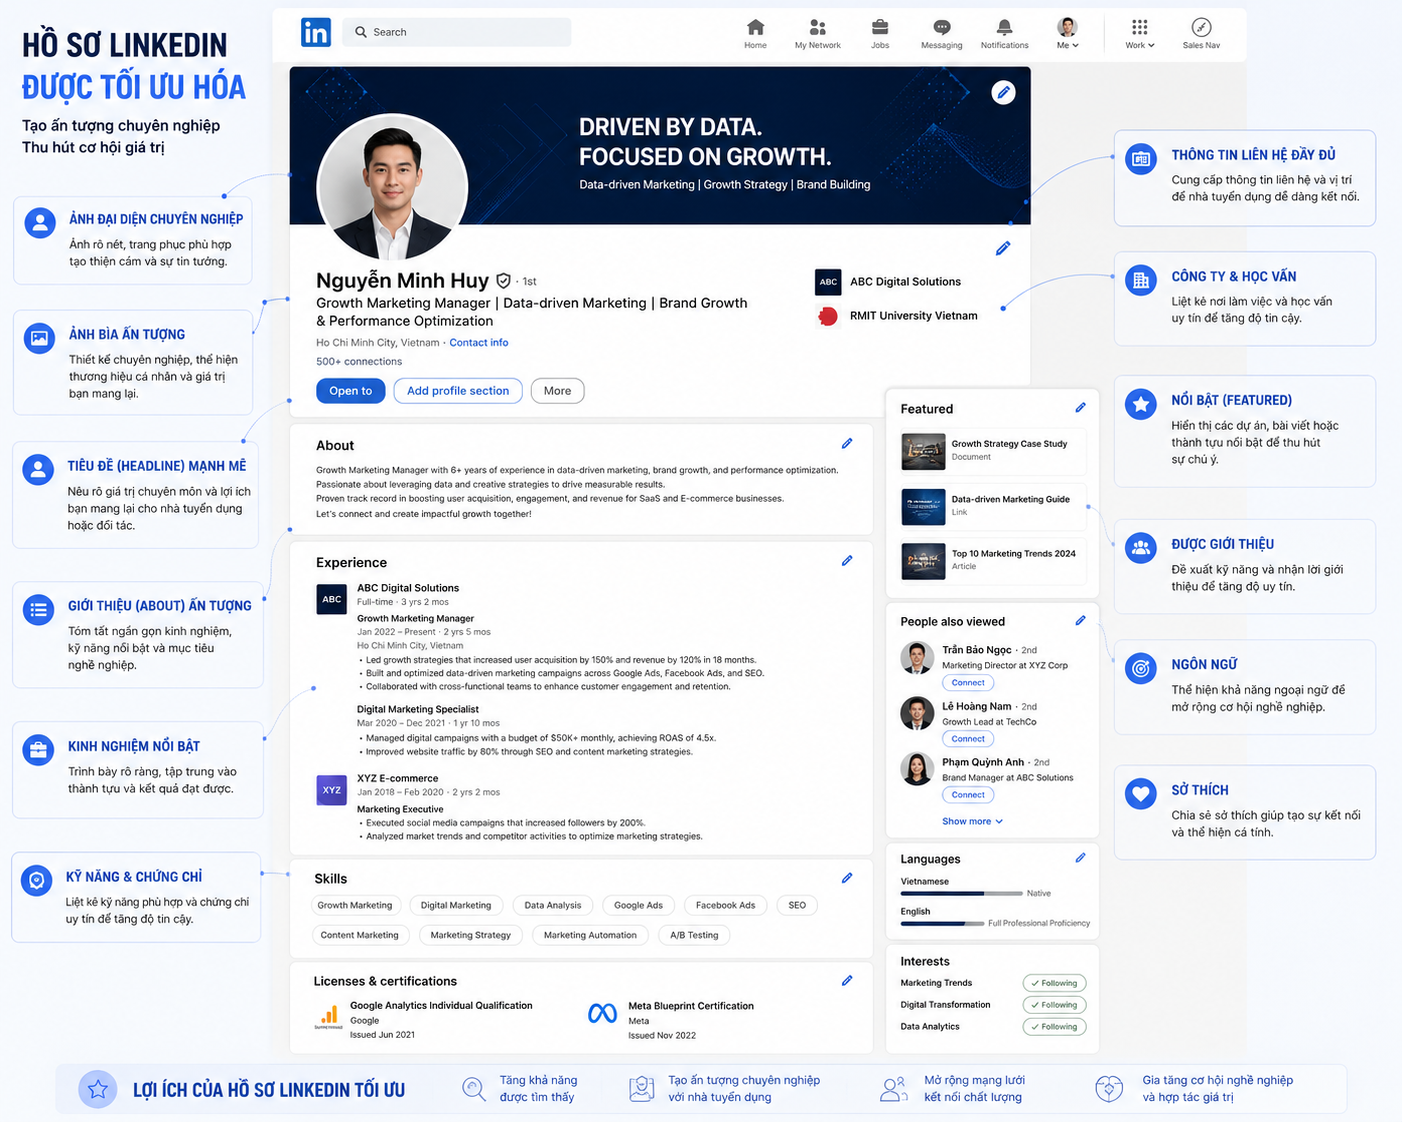Click the Open to button
Viewport: 1402px width, 1122px height.
[350, 391]
